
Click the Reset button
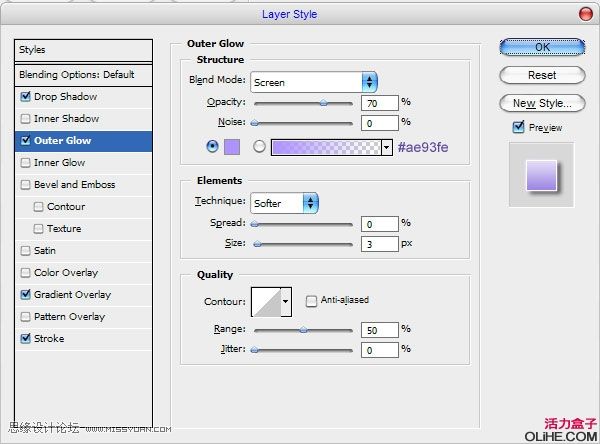(542, 75)
